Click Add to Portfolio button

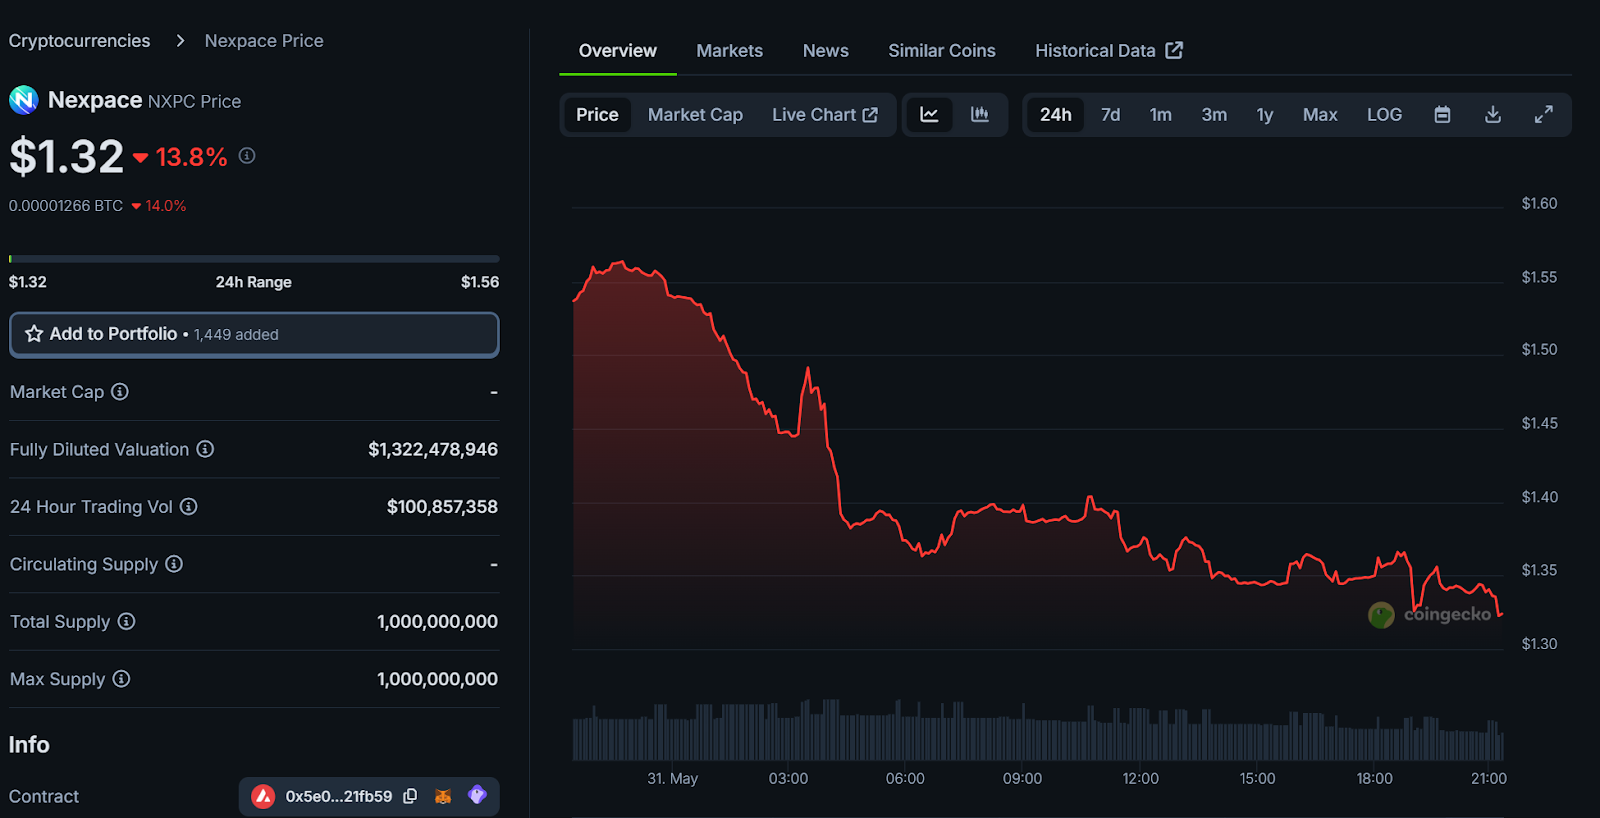(254, 334)
